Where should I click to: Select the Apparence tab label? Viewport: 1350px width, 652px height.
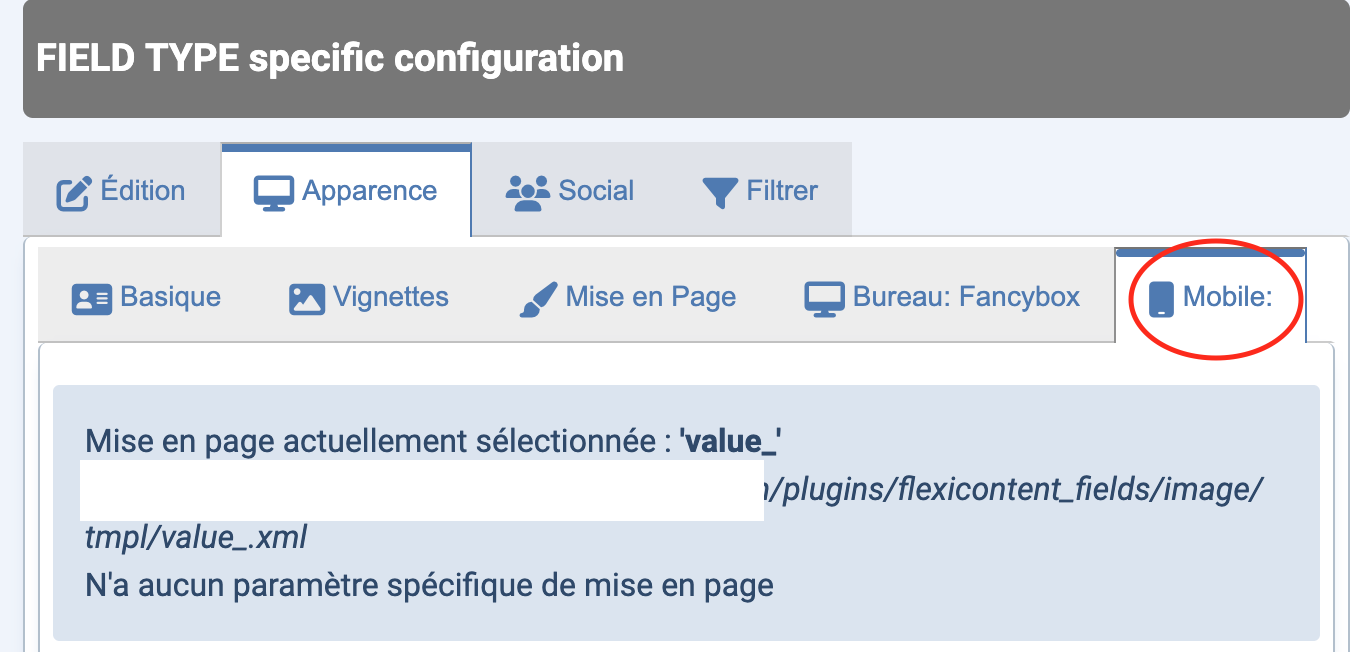[x=369, y=191]
